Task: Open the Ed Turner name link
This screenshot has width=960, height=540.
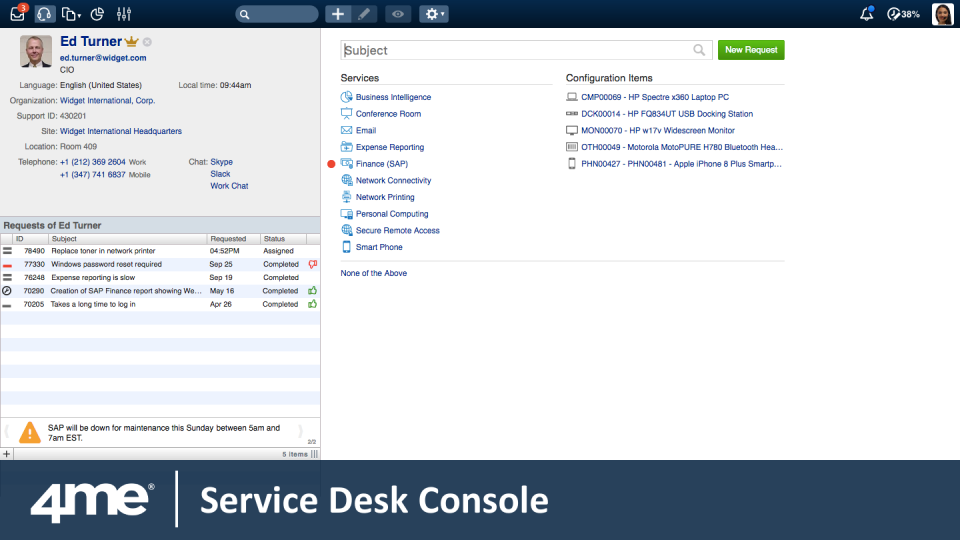Action: pyautogui.click(x=91, y=41)
